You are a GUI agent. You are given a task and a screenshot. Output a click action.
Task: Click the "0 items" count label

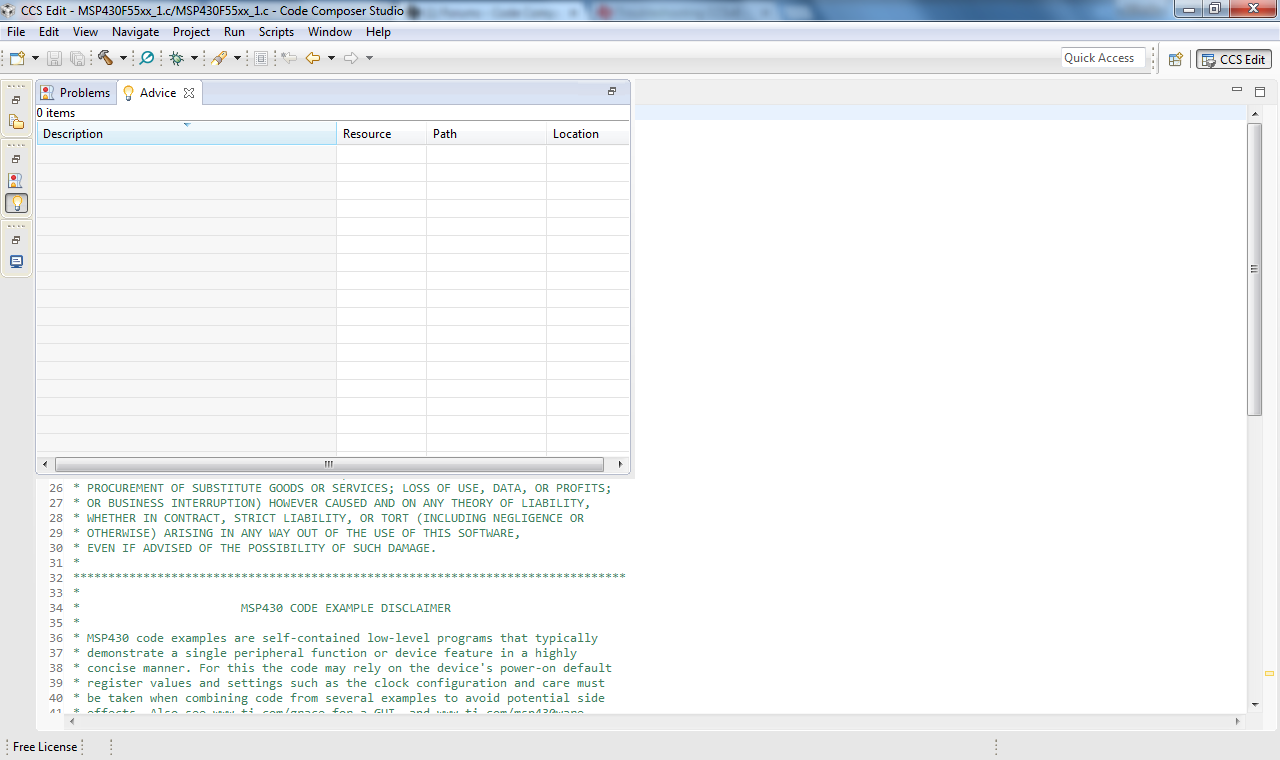point(56,113)
